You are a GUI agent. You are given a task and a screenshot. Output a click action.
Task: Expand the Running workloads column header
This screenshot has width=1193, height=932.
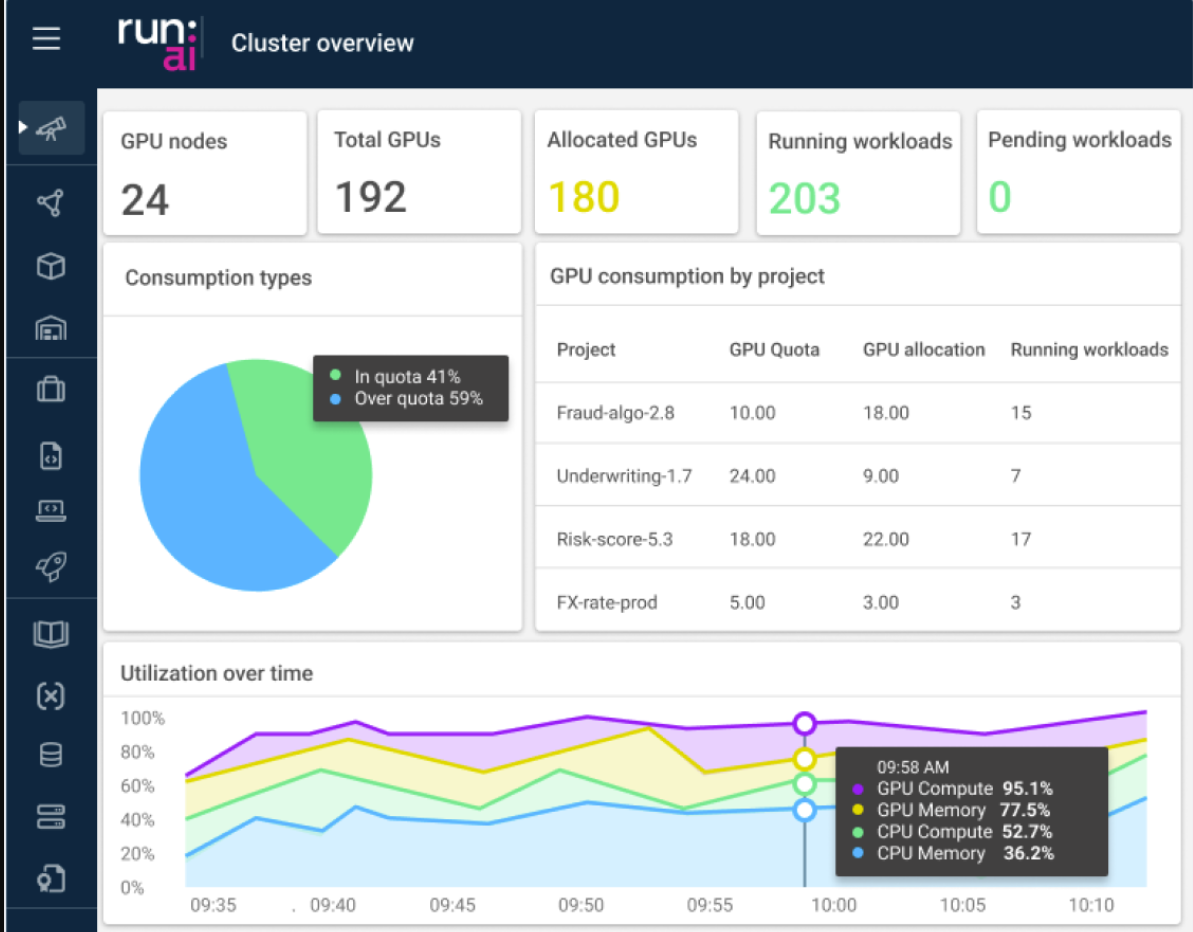tap(1089, 350)
